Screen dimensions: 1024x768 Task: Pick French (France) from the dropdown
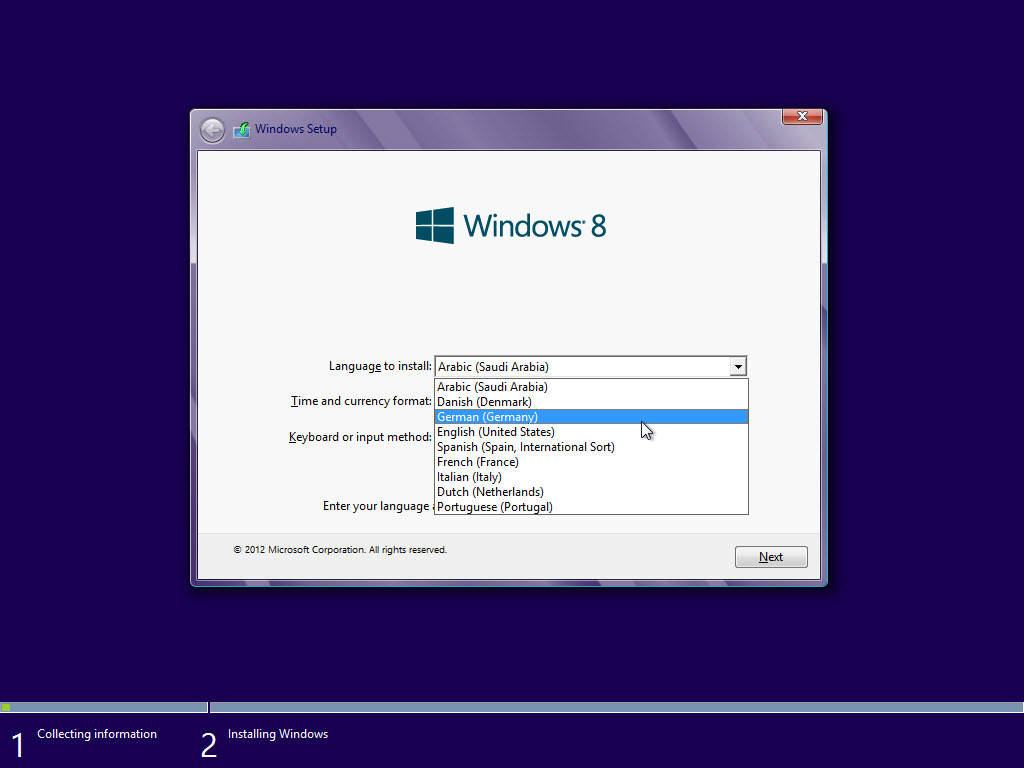coord(591,462)
